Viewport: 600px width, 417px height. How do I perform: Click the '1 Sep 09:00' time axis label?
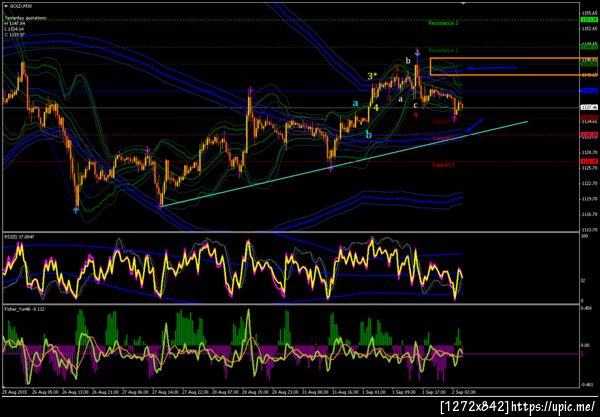[x=403, y=392]
